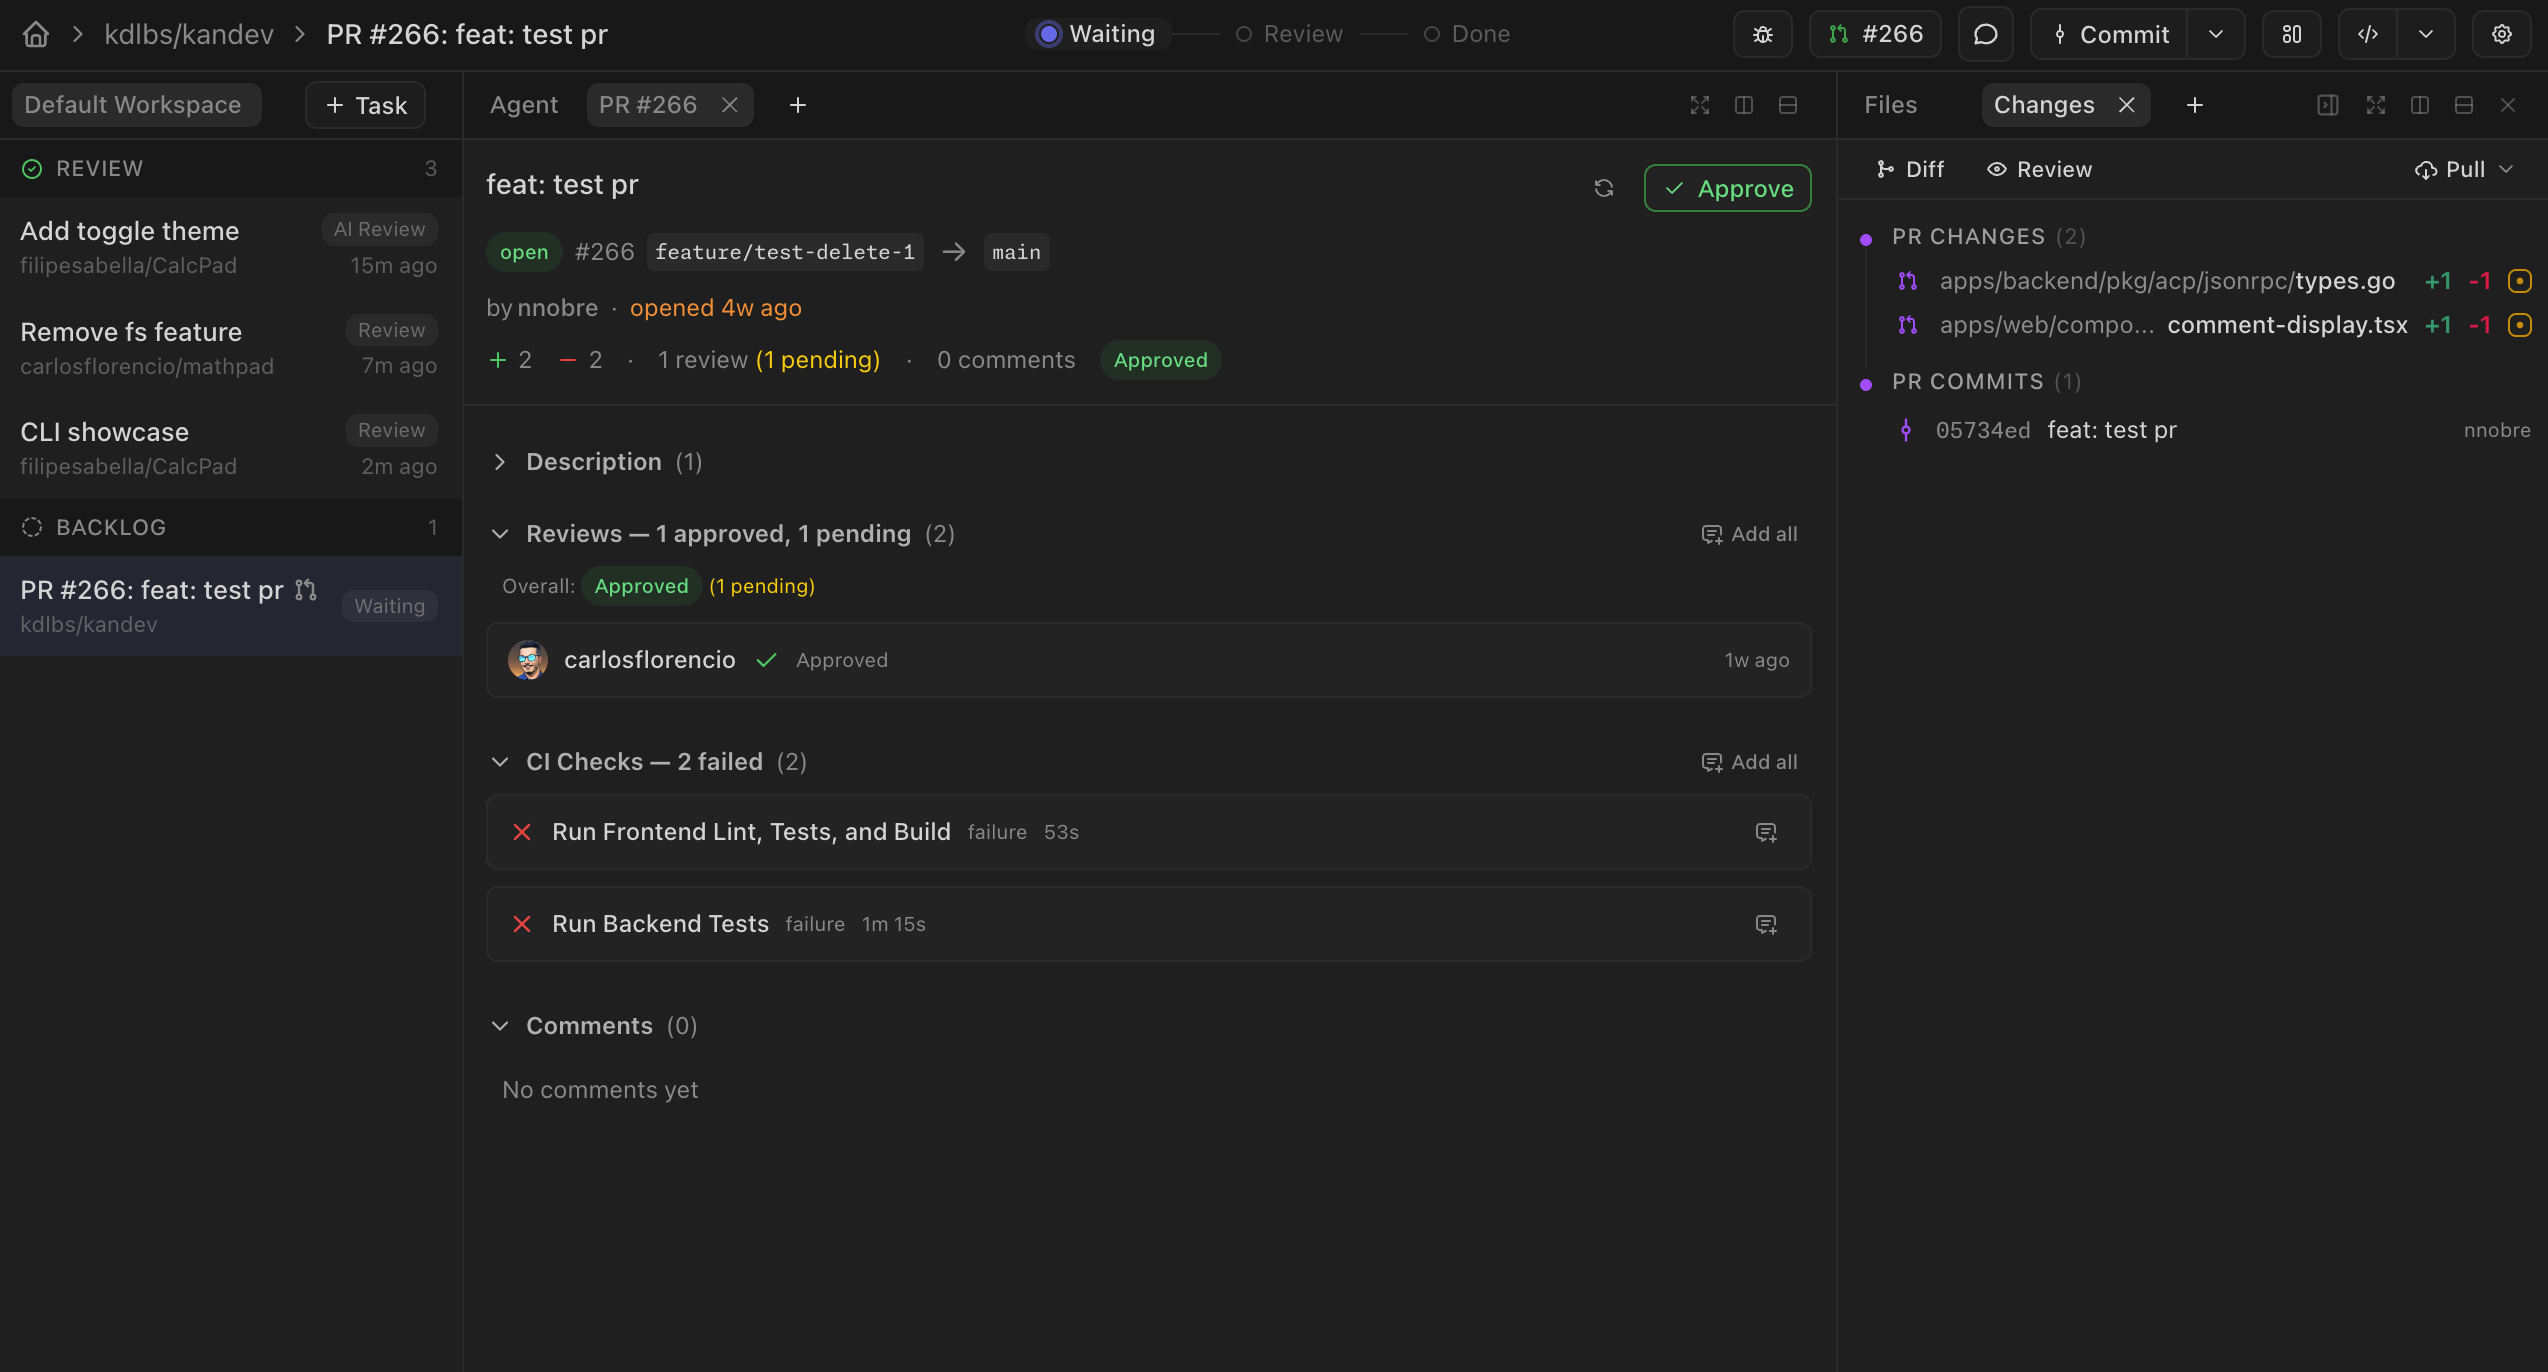Click the home icon in breadcrumb

(36, 34)
